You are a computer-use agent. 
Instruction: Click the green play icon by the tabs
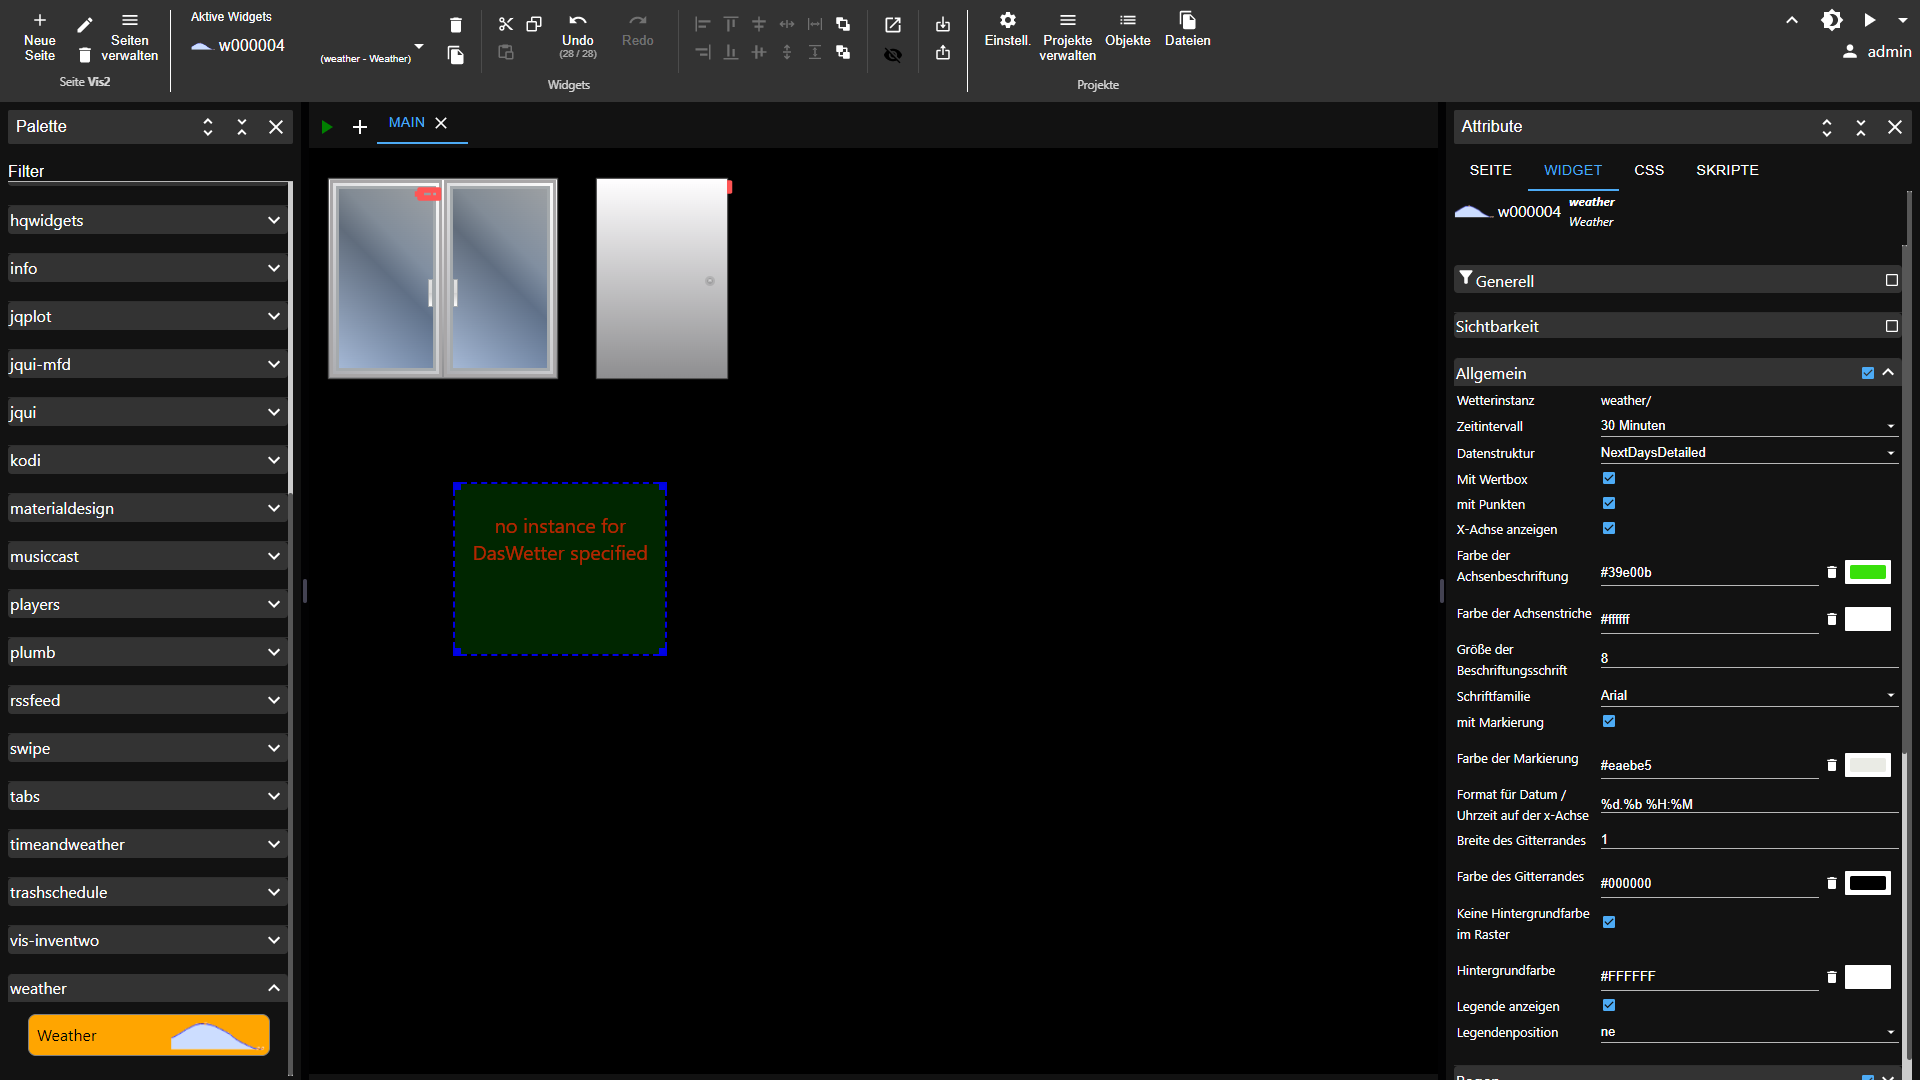tap(327, 127)
